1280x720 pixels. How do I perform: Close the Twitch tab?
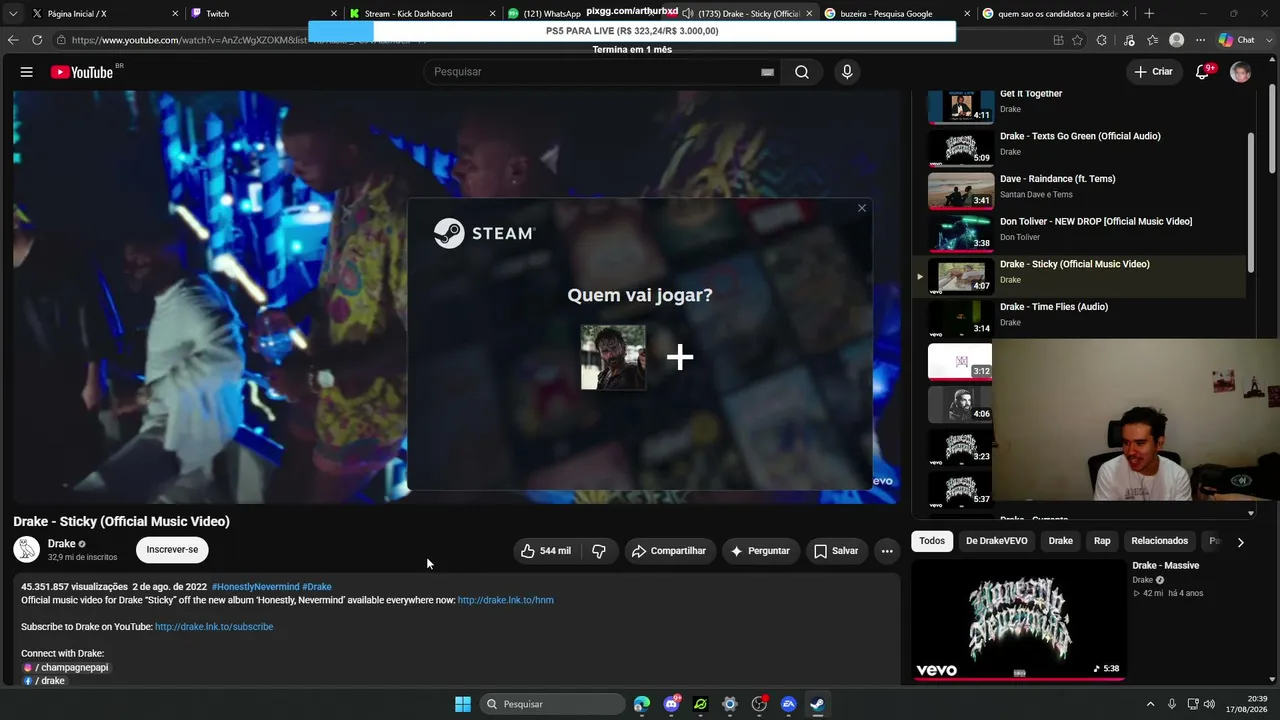pos(333,14)
